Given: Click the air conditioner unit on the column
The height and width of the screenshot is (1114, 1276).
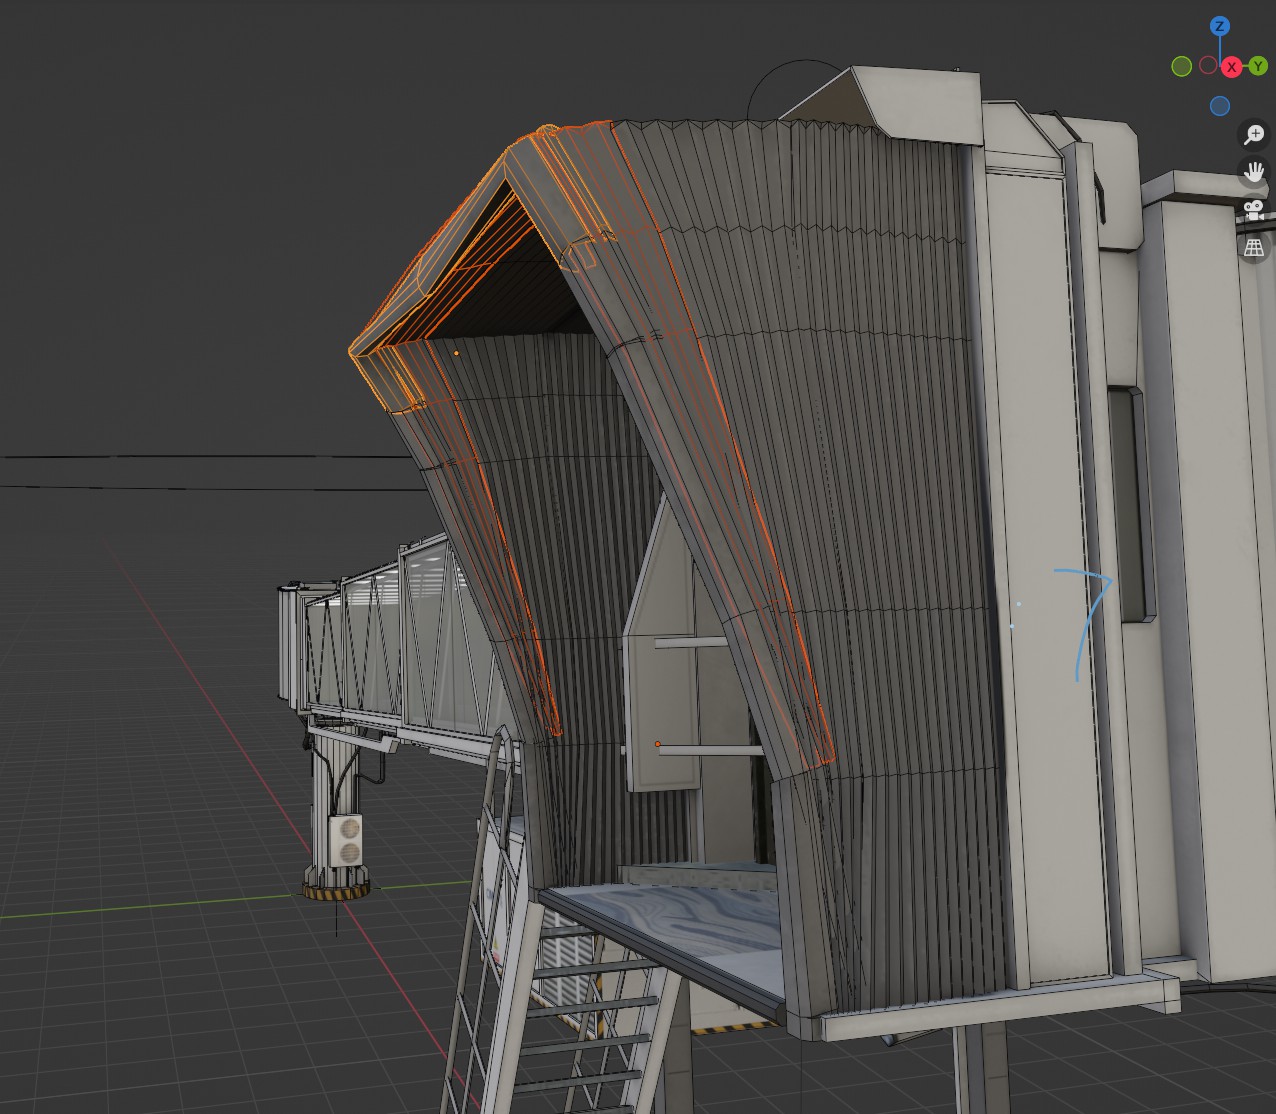Looking at the screenshot, I should click(x=346, y=840).
